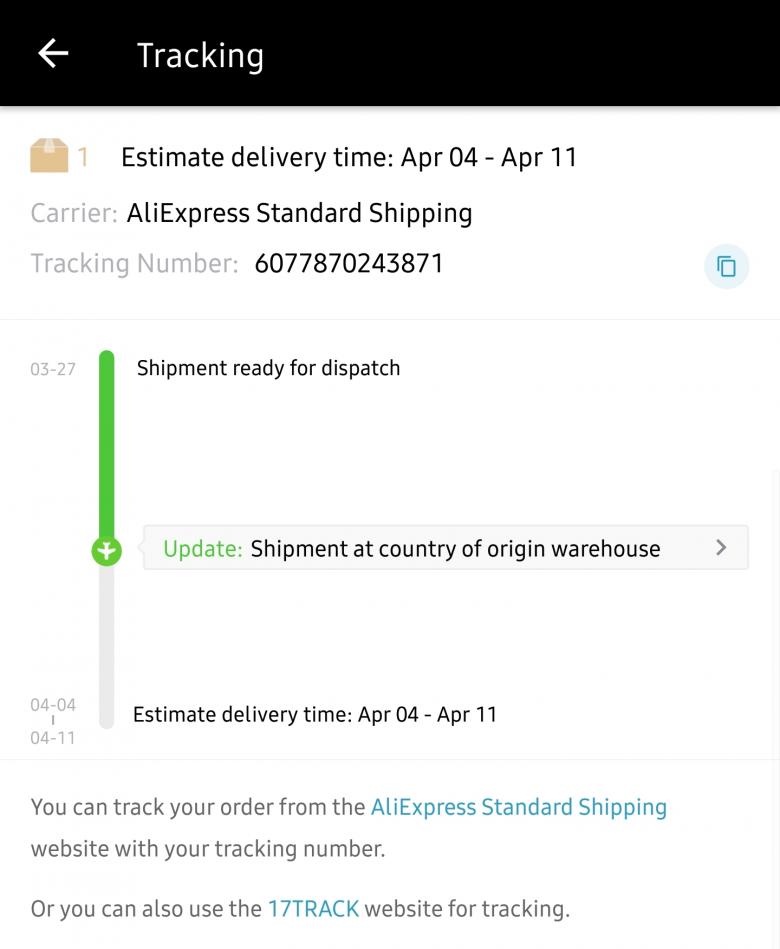Tap the 'Shipment ready for dispatch' status
This screenshot has height=949, width=780.
click(x=268, y=368)
